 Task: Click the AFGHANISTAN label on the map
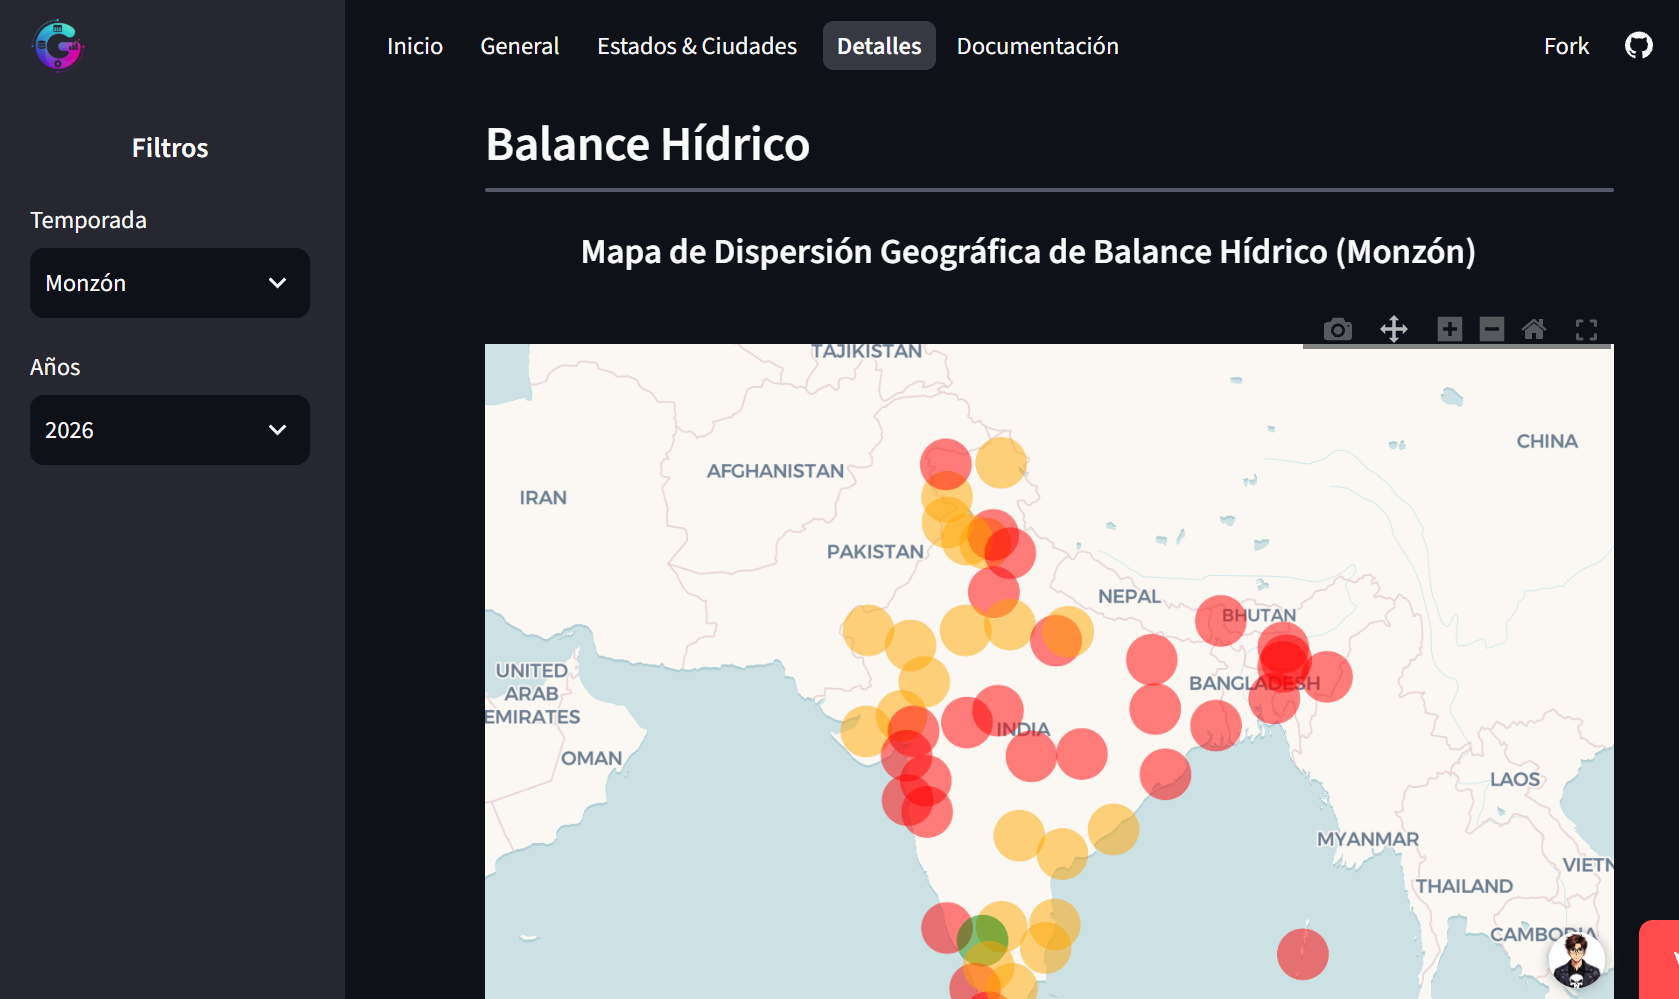[x=776, y=471]
